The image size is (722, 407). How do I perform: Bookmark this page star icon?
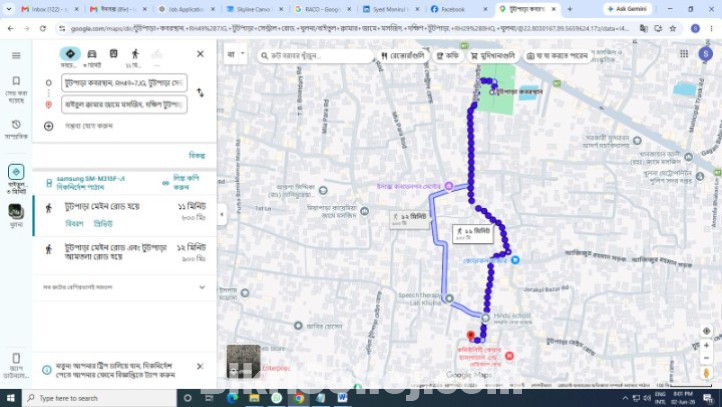coord(673,29)
